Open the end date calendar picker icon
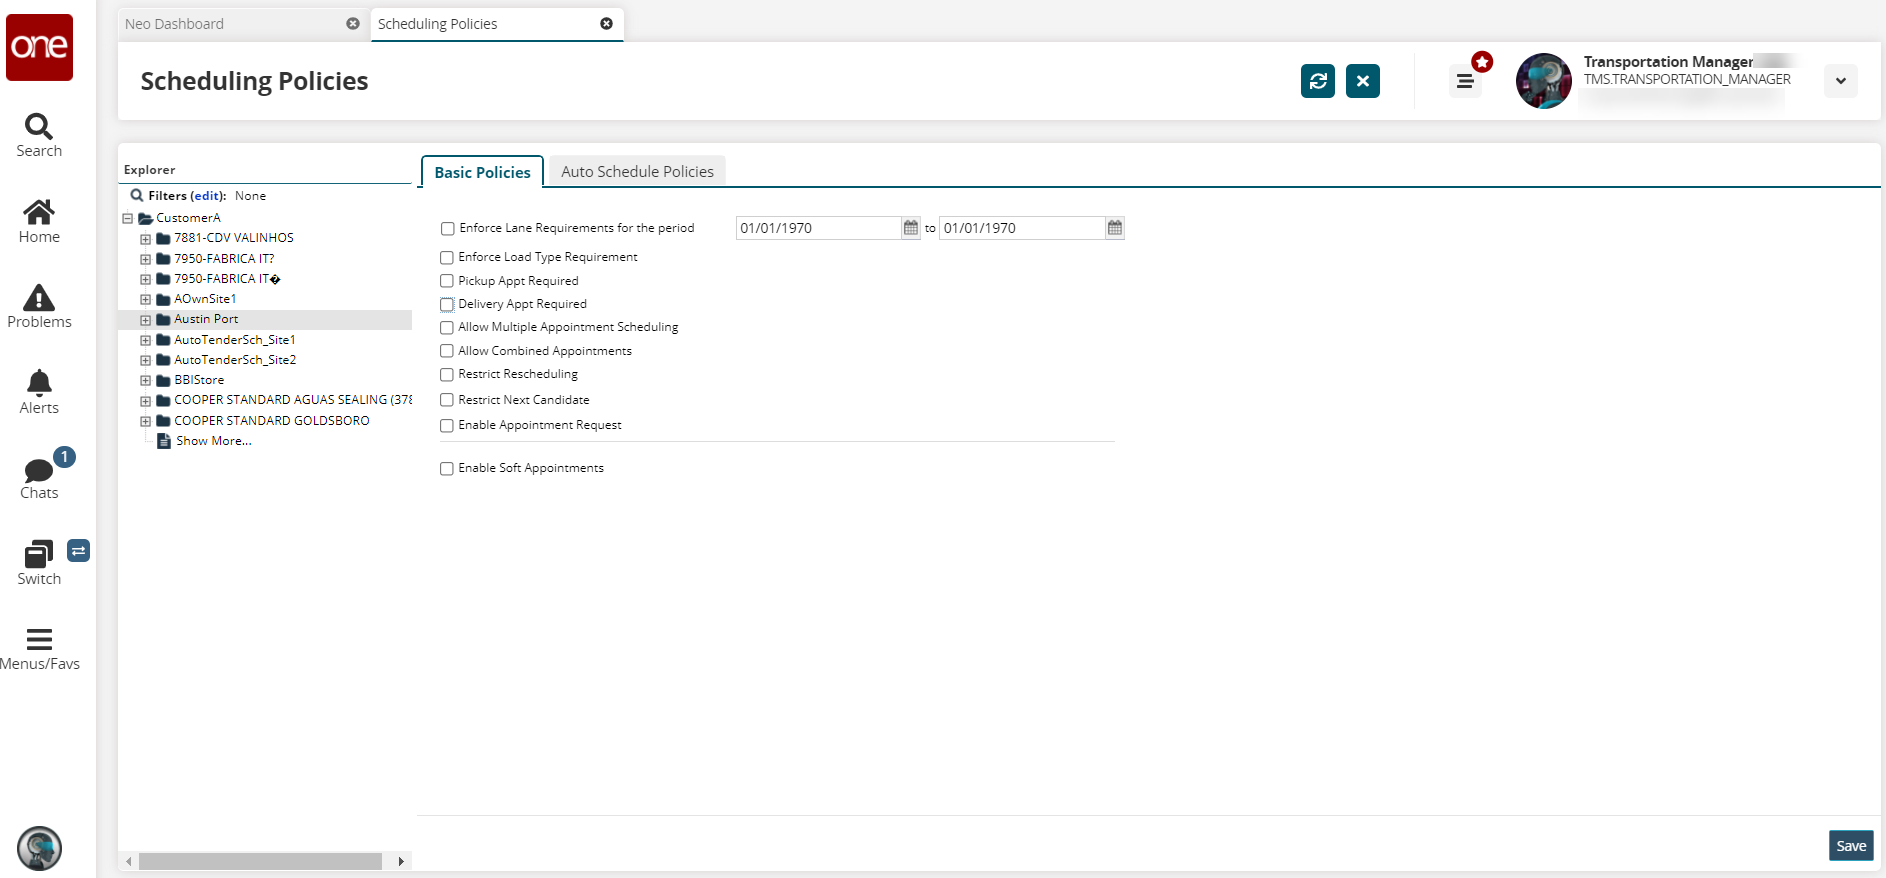Screen dimensions: 1886x878 1115,228
